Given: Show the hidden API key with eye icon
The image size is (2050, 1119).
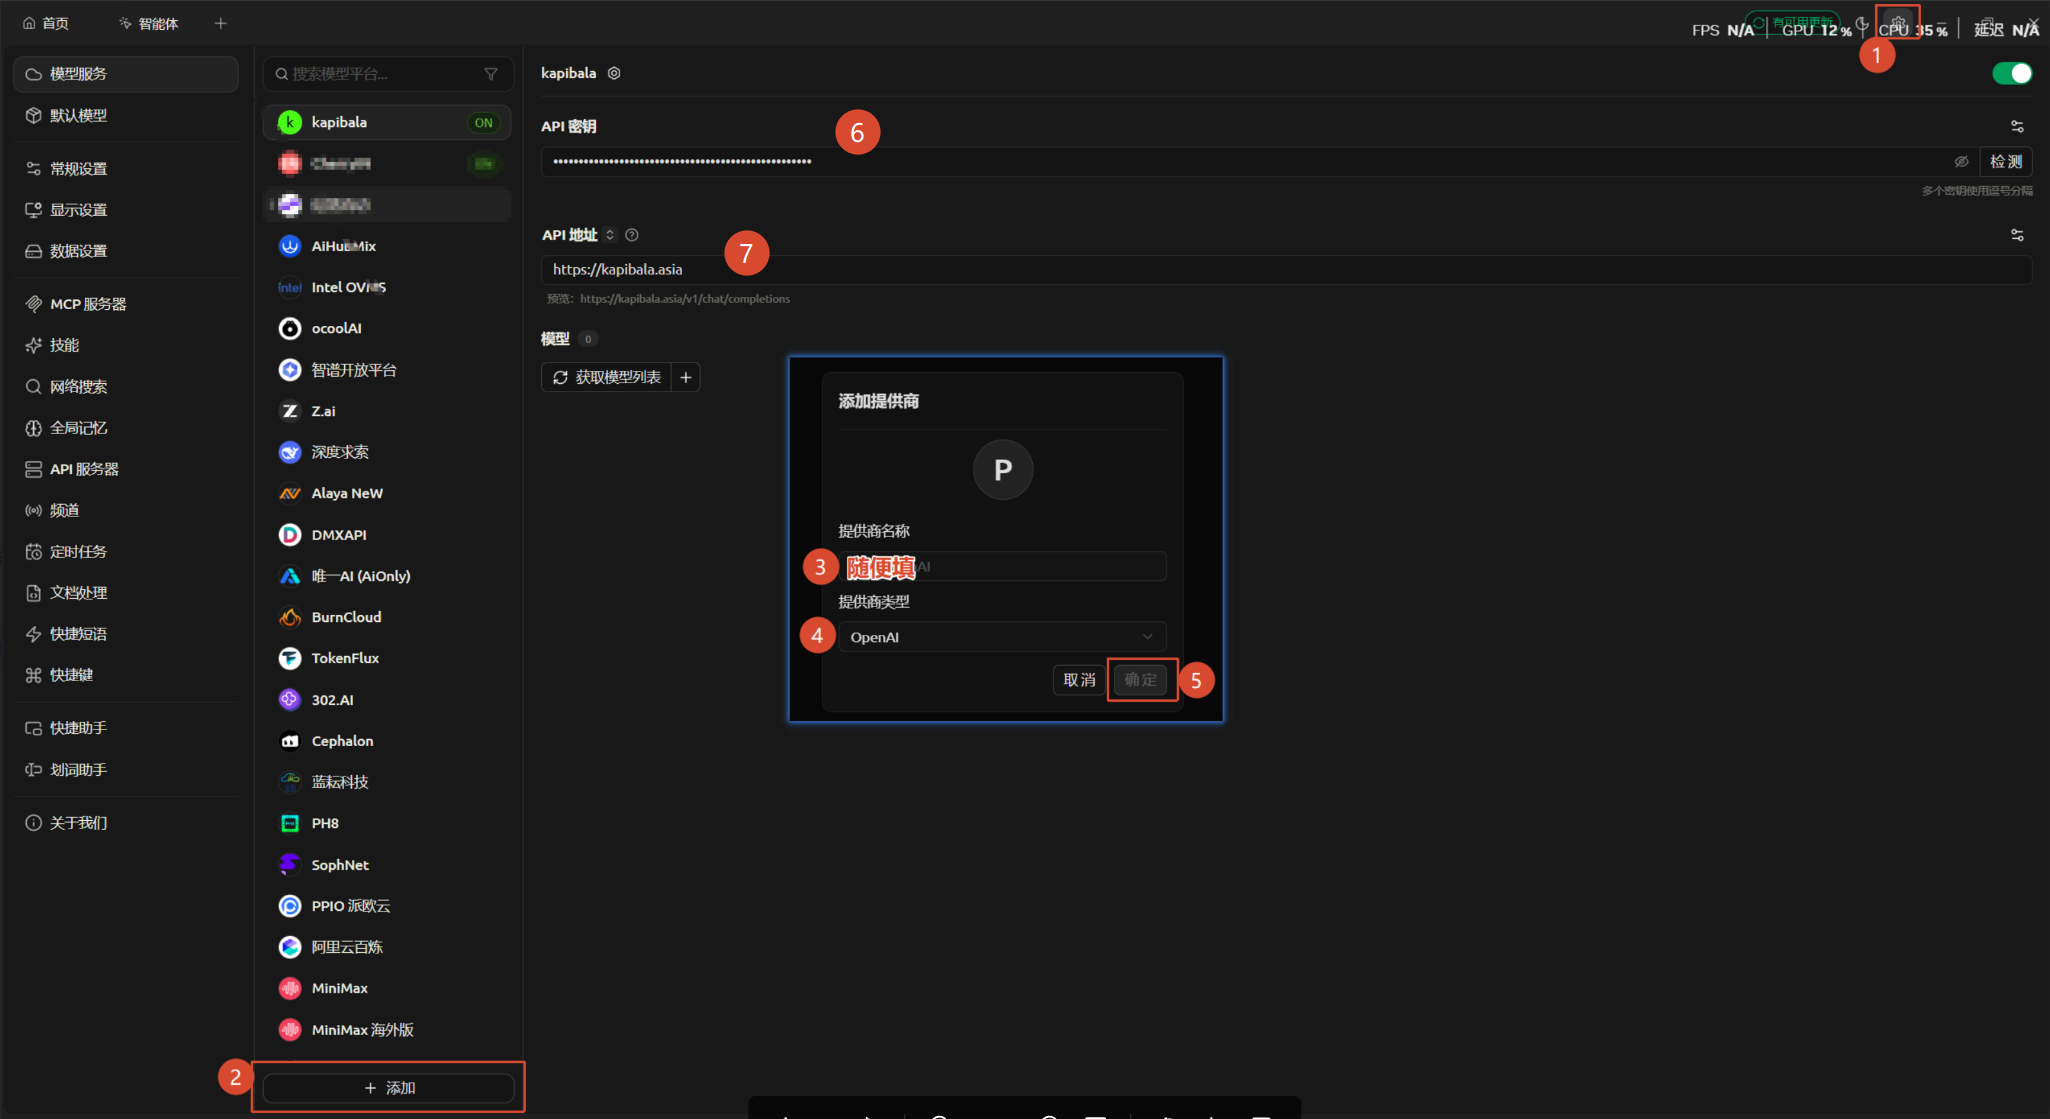Looking at the screenshot, I should (x=1961, y=161).
